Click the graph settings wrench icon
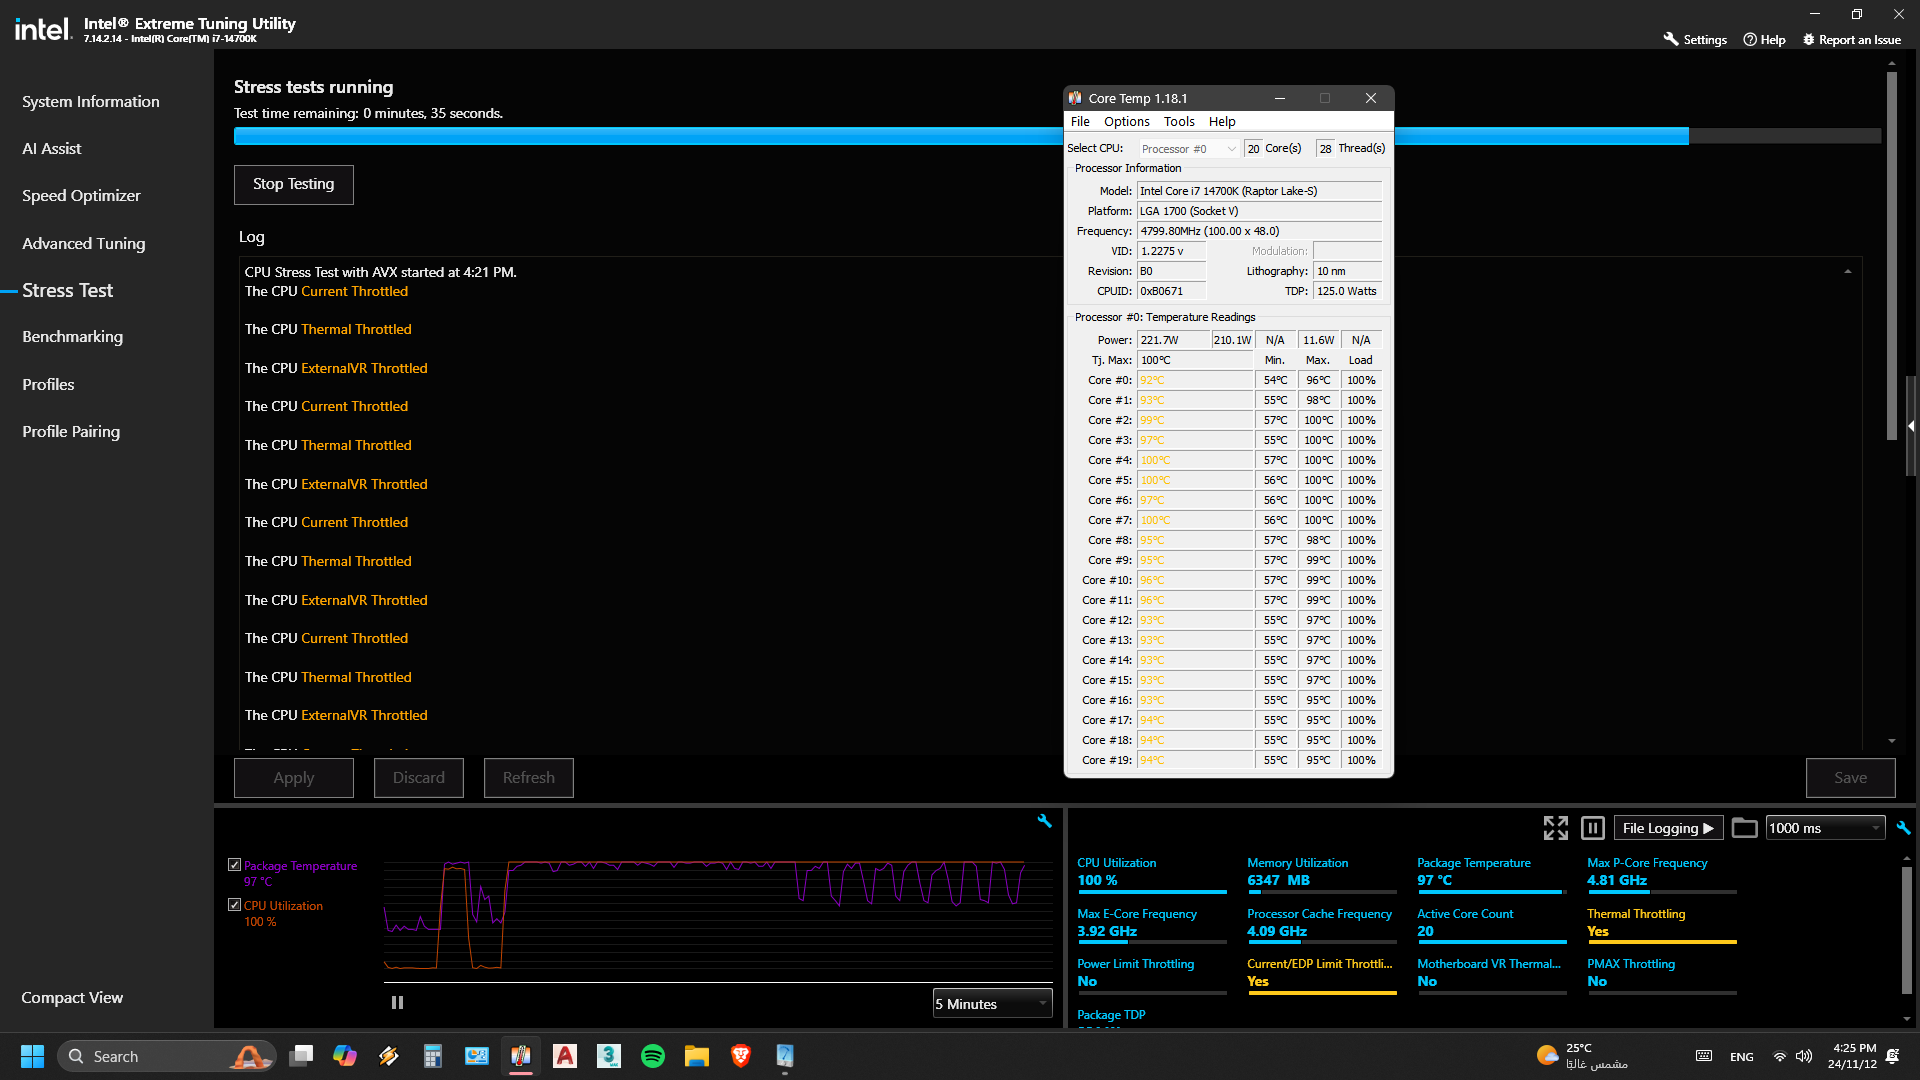 point(1045,821)
